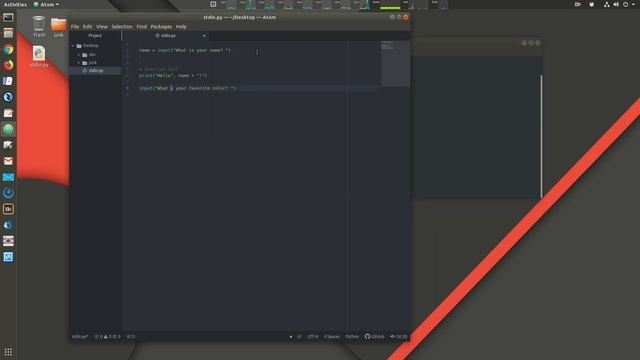This screenshot has height=360, width=640.
Task: Launch Google Chrome from the dock
Action: click(x=8, y=49)
